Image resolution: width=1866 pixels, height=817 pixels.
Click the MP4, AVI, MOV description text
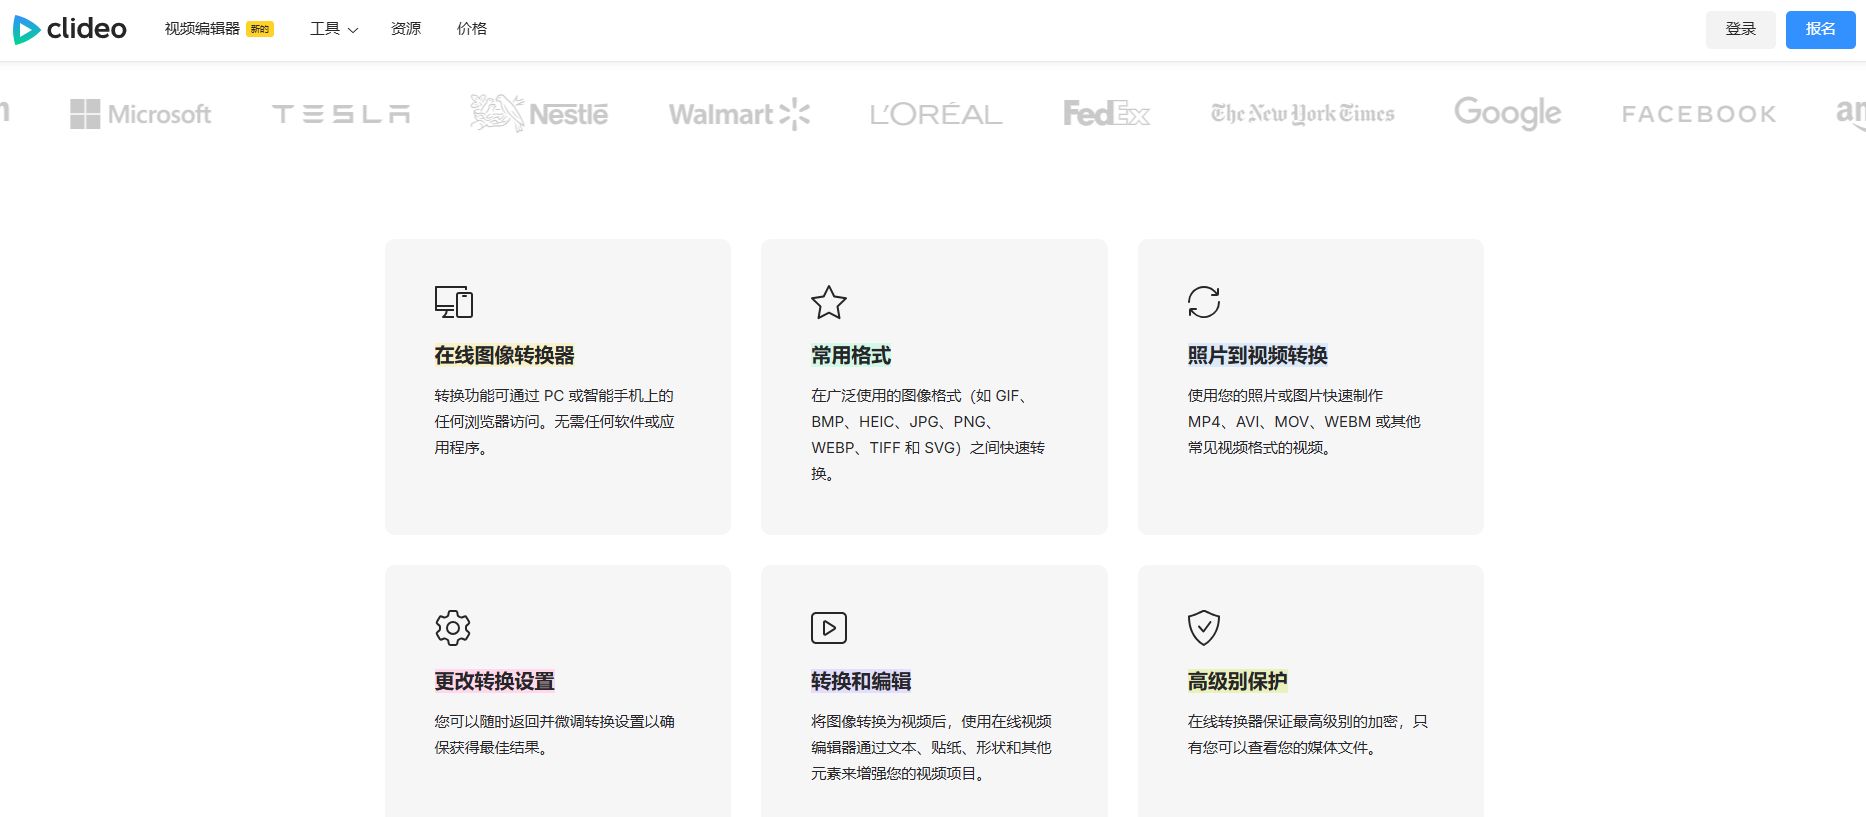point(1304,422)
